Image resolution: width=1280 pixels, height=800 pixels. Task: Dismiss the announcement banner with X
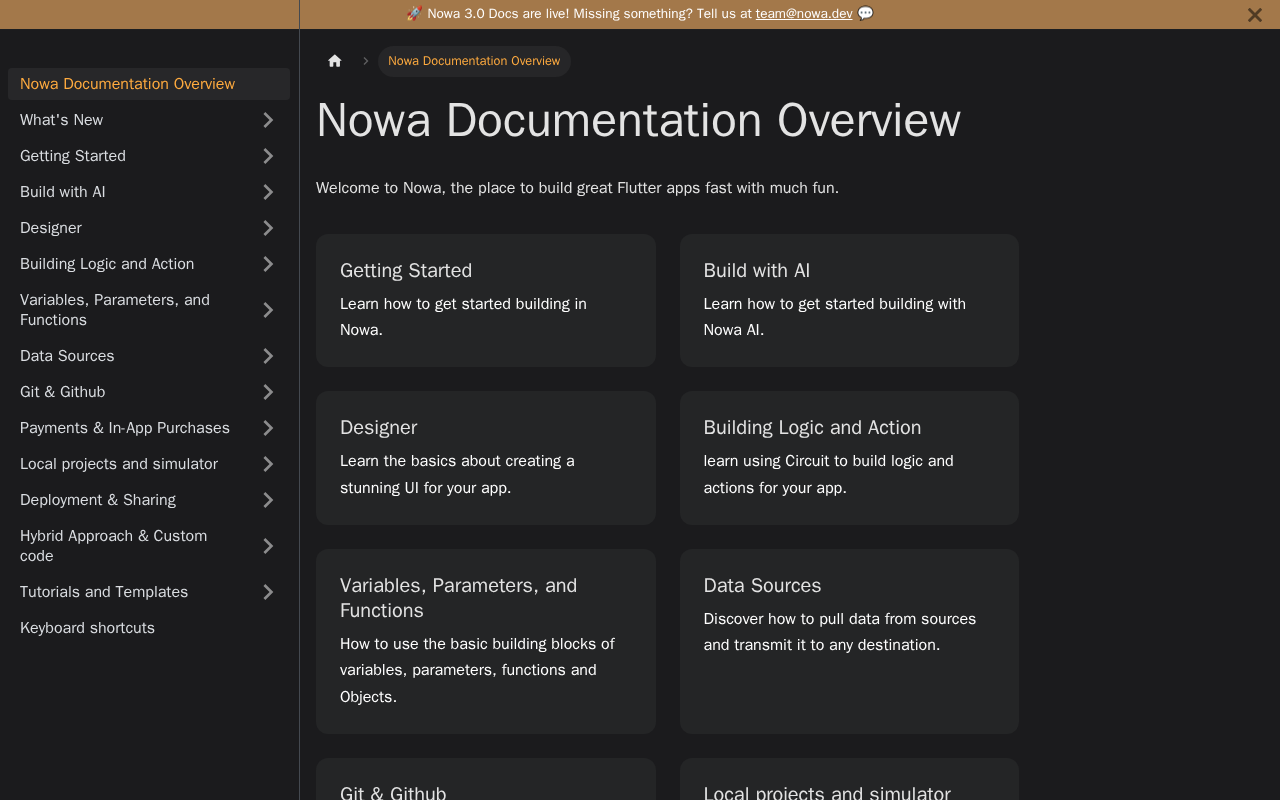point(1254,15)
